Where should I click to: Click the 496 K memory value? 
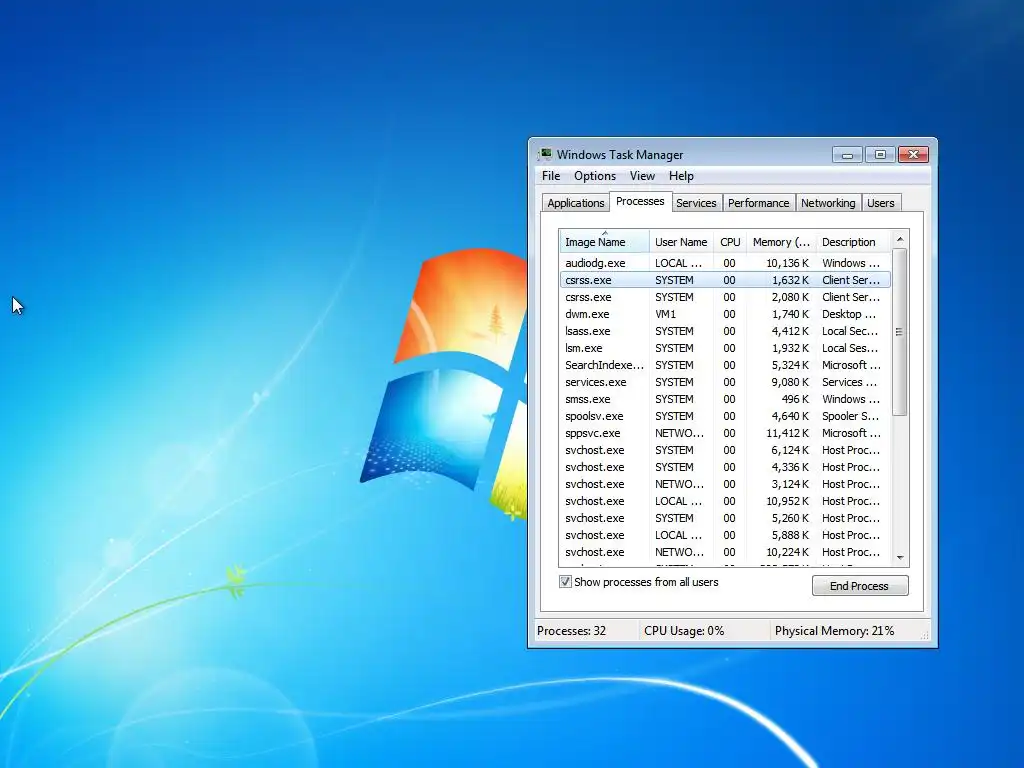click(795, 399)
